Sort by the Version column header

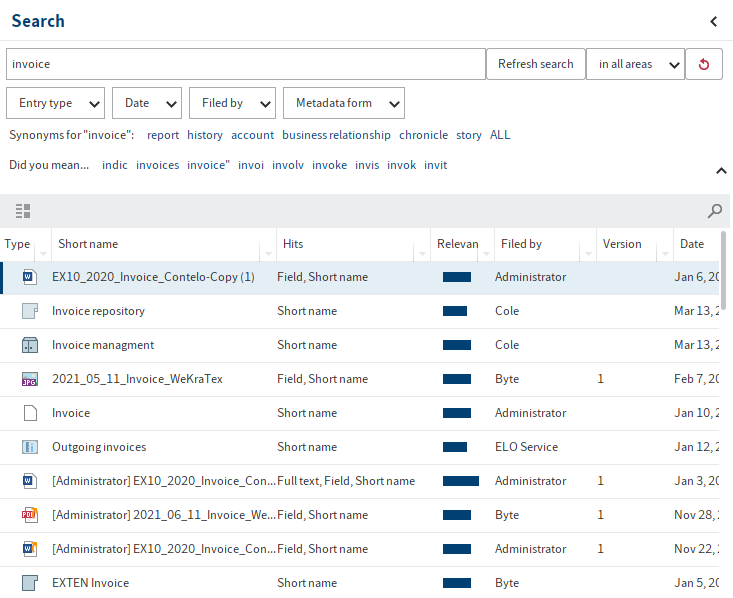[622, 244]
